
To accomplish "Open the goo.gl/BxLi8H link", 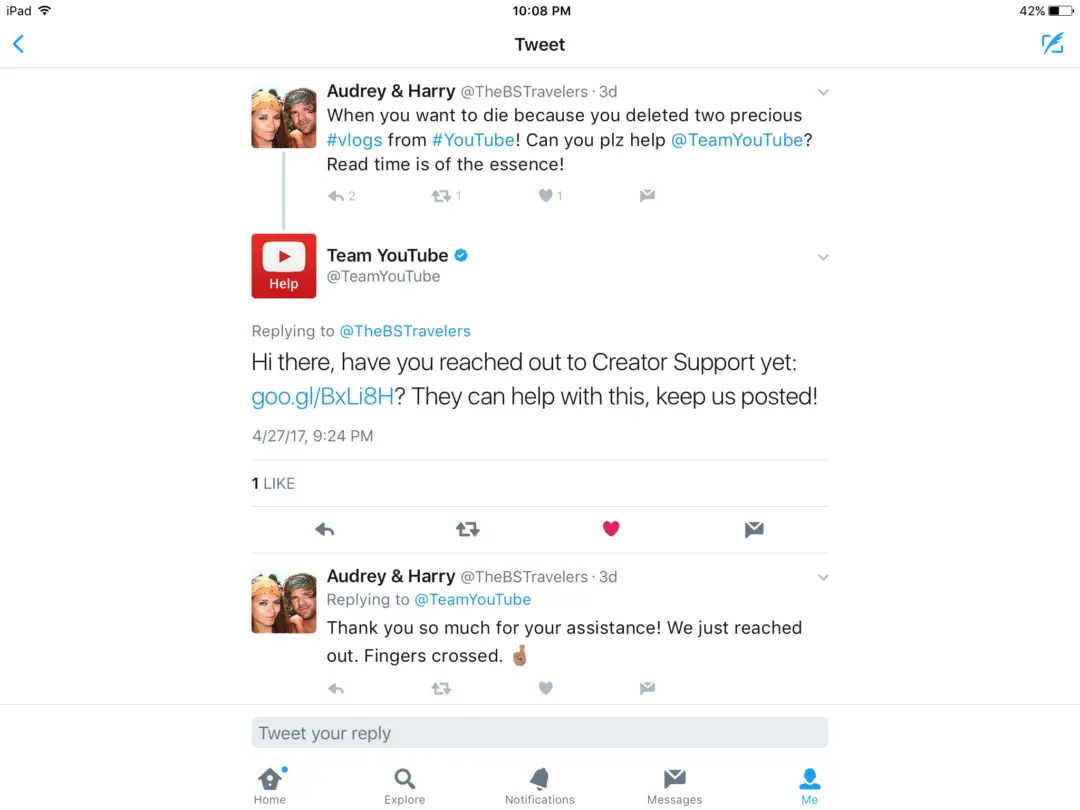I will [x=322, y=397].
